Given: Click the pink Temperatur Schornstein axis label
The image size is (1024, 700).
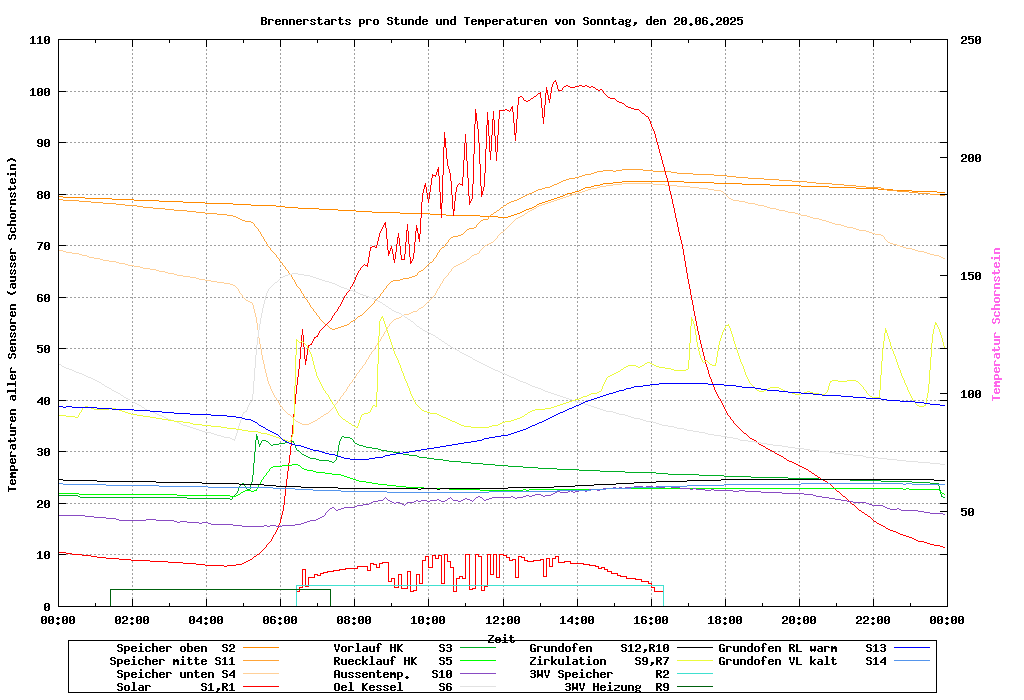Looking at the screenshot, I should (x=996, y=324).
